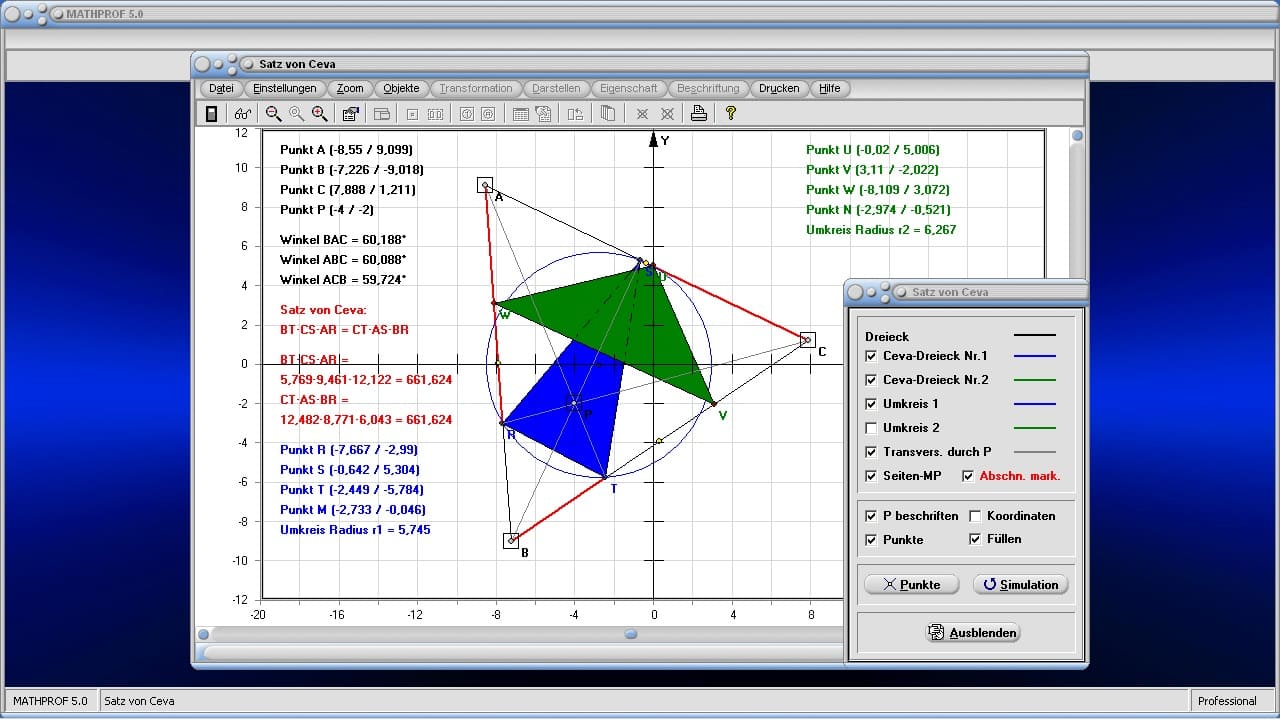
Task: Click the vertical scrollbar thumb right of the graph
Action: (1077, 136)
